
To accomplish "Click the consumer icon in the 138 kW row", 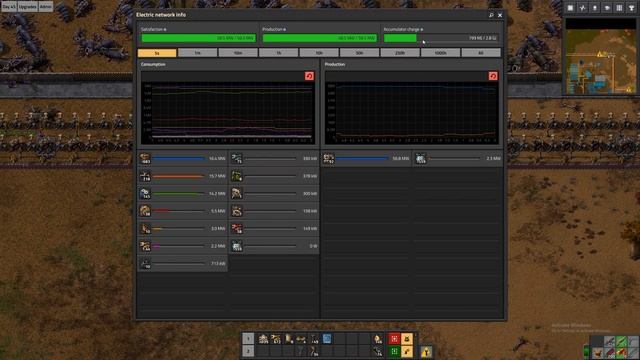I will [x=237, y=211].
